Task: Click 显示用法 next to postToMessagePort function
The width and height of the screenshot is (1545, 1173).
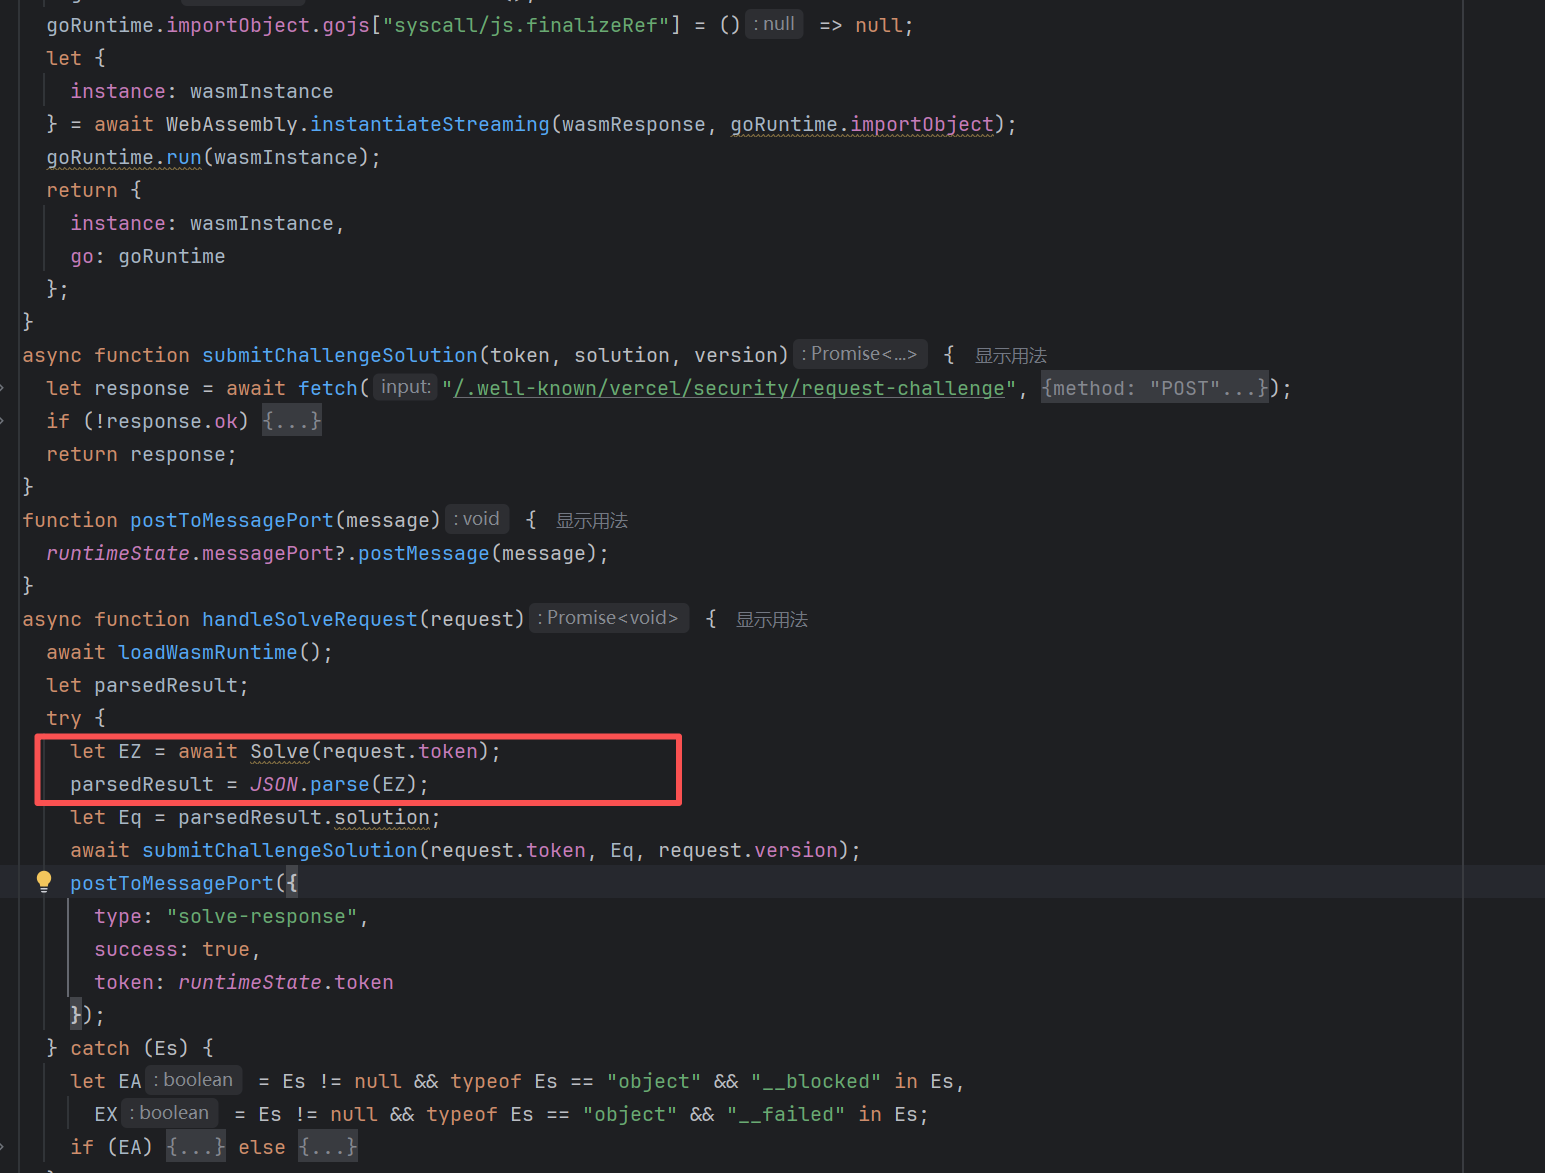Action: click(x=591, y=521)
